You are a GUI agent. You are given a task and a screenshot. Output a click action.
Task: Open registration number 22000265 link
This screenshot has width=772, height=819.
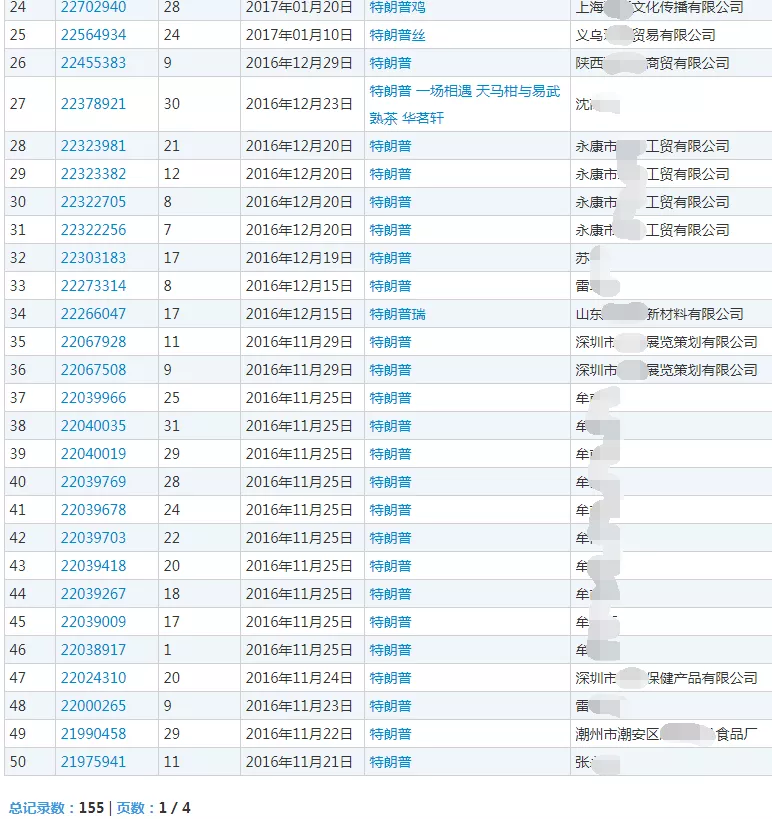tap(93, 706)
